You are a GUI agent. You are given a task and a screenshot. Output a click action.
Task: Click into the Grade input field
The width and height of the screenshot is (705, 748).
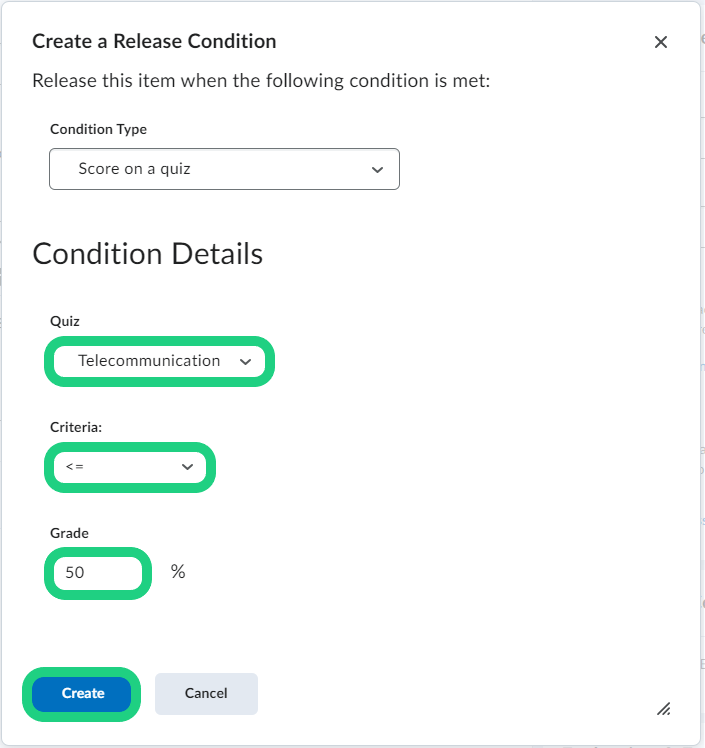(98, 573)
